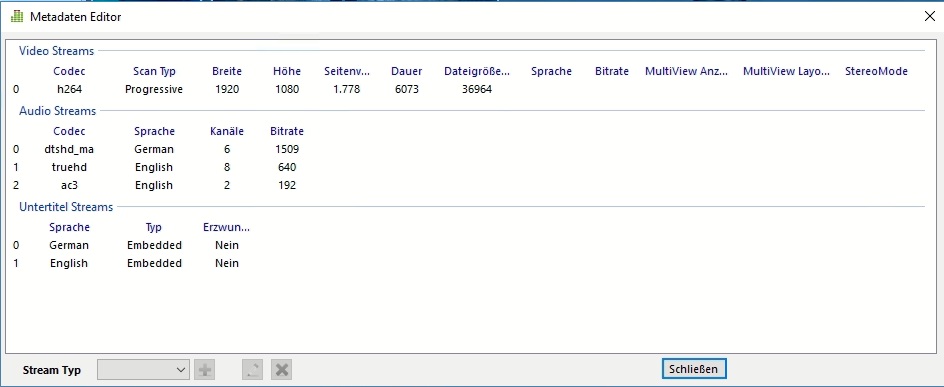Viewport: 944px width, 387px height.
Task: Click the 1.778 aspect ratio value
Action: (x=347, y=89)
